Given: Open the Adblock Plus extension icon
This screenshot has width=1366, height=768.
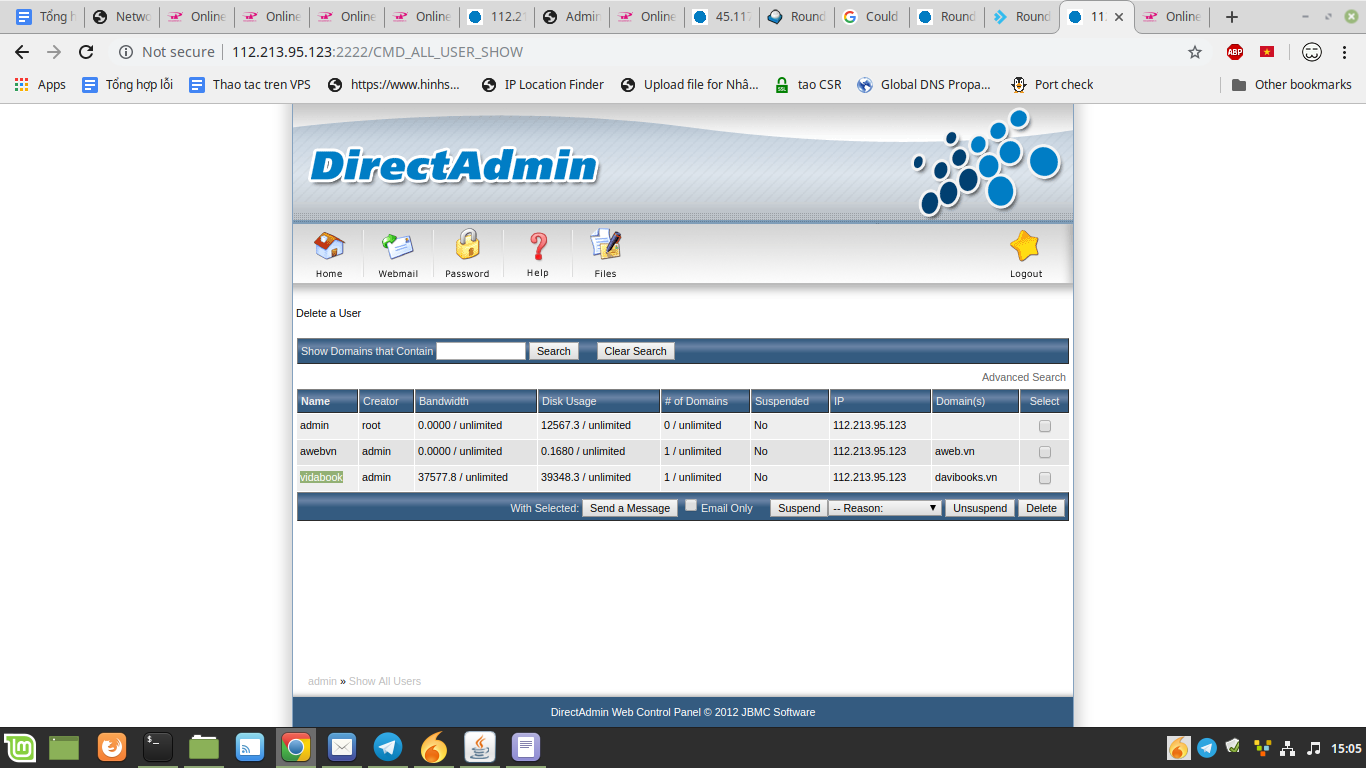Looking at the screenshot, I should tap(1235, 52).
